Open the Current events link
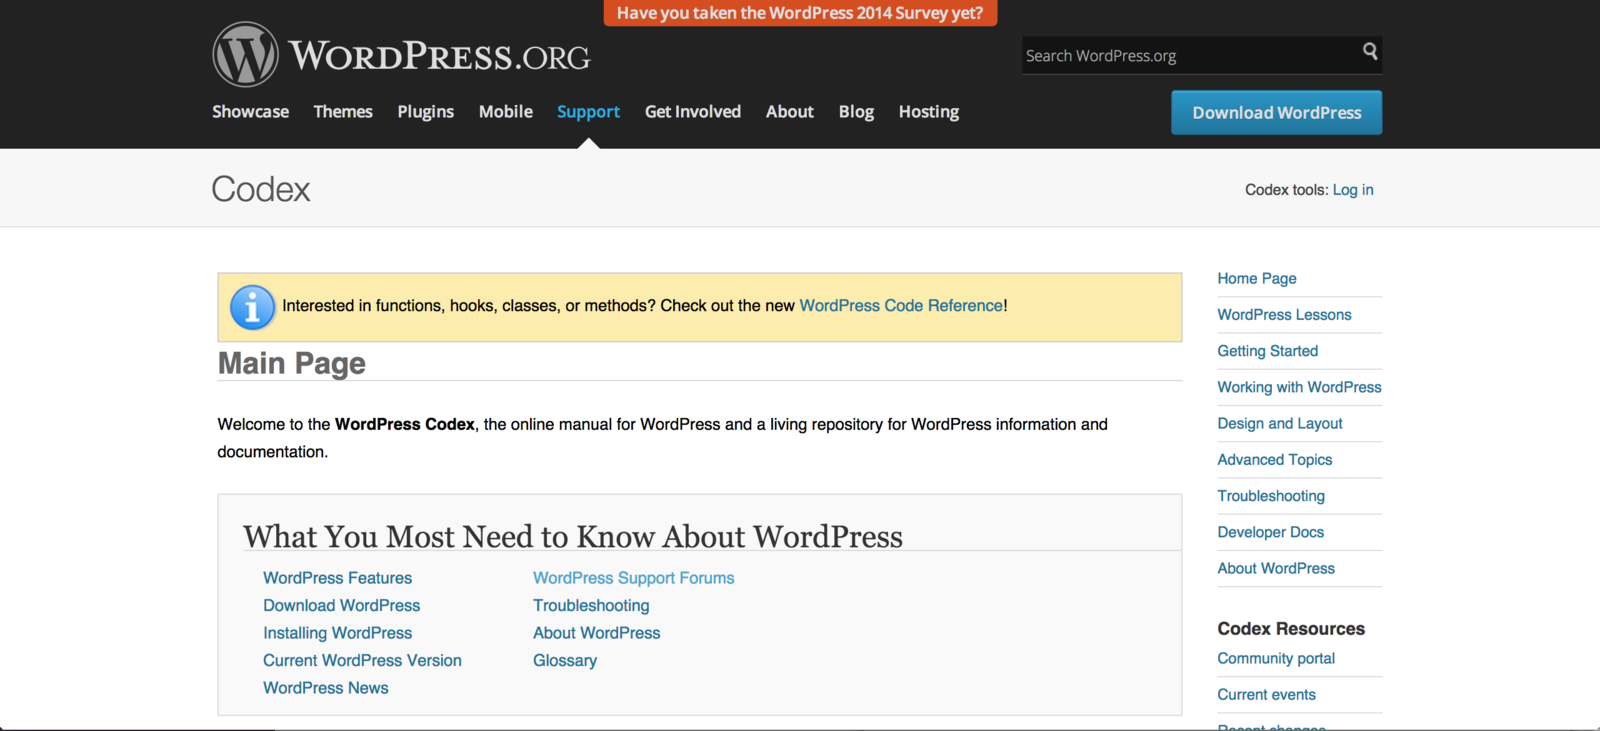The image size is (1600, 731). point(1266,695)
